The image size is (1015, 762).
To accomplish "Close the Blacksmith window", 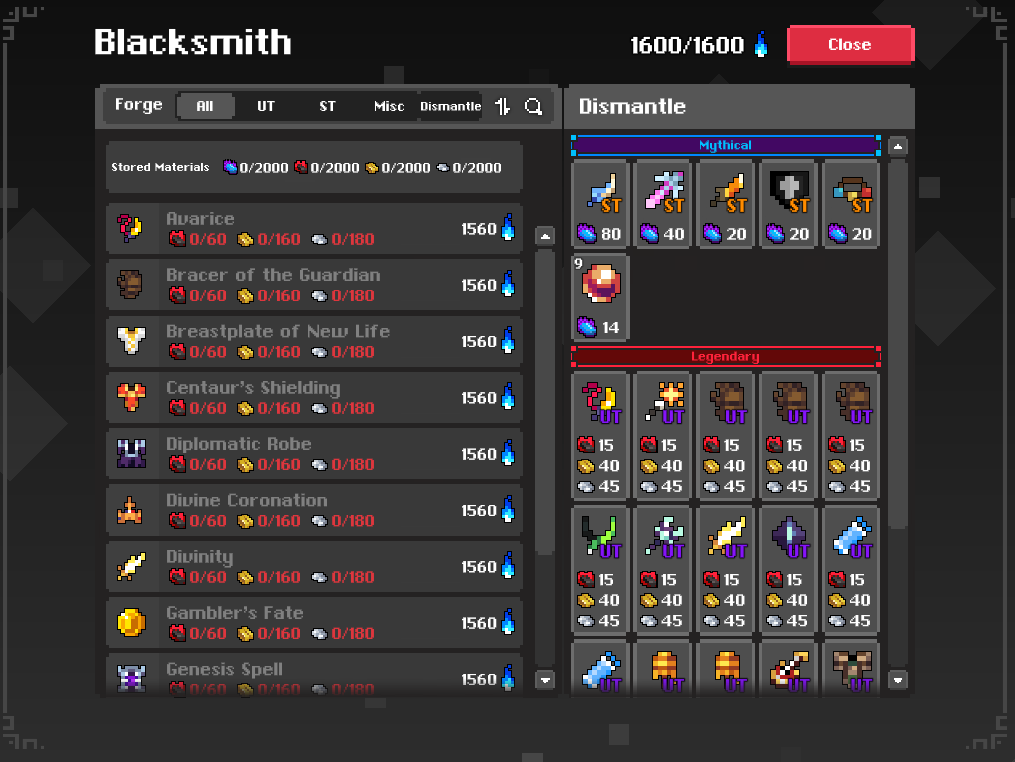I will [x=850, y=45].
